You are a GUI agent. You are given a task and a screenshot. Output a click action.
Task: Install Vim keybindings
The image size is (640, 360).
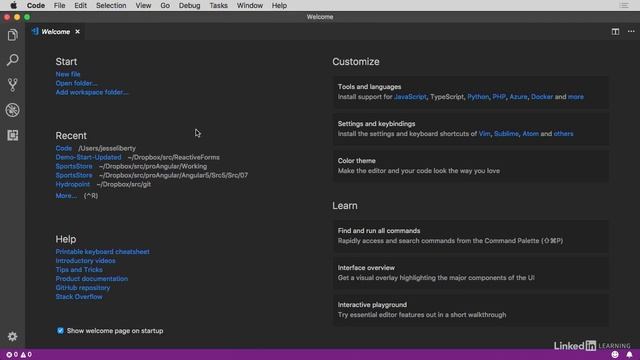pyautogui.click(x=484, y=134)
